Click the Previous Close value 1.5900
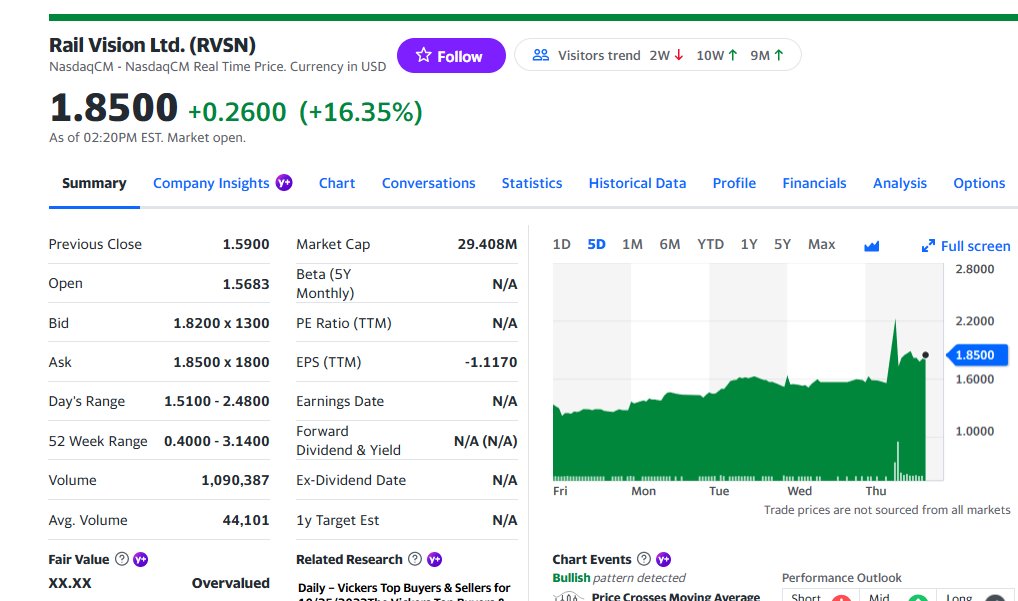The image size is (1018, 601). coord(245,244)
